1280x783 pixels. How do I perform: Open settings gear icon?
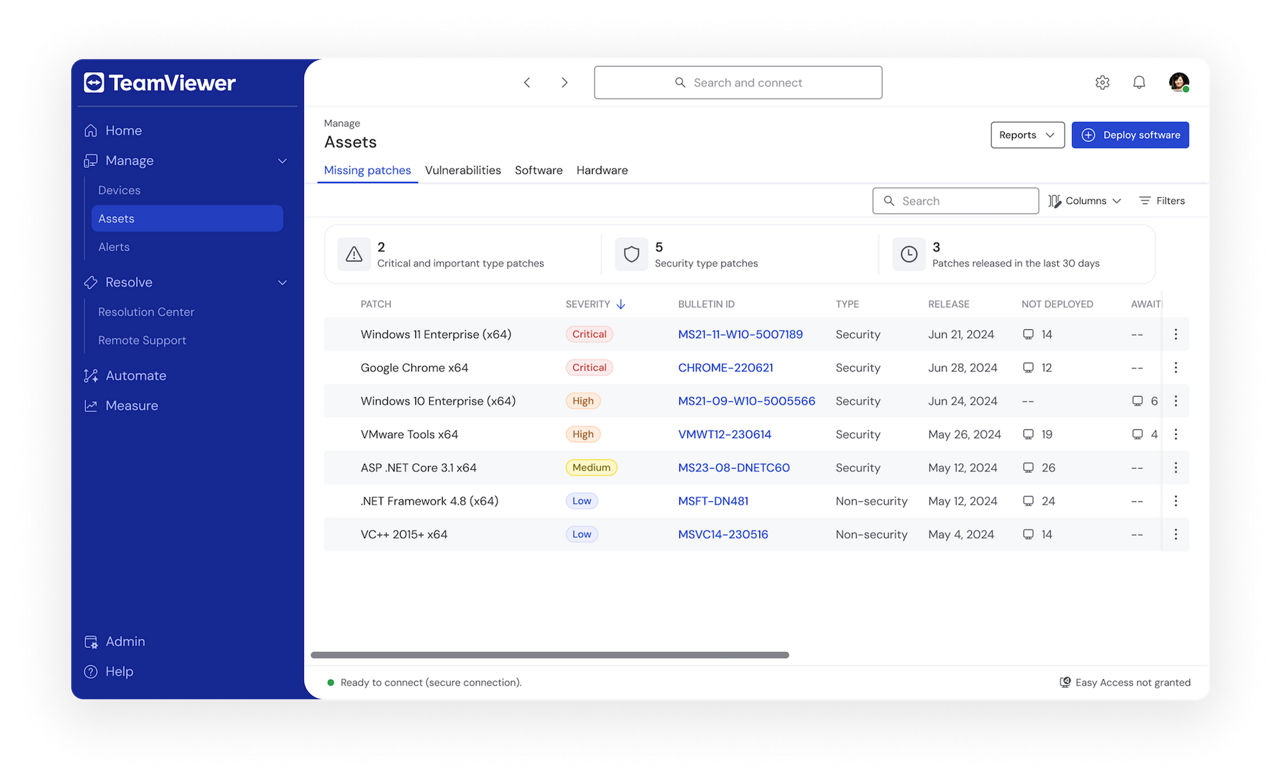(1102, 83)
